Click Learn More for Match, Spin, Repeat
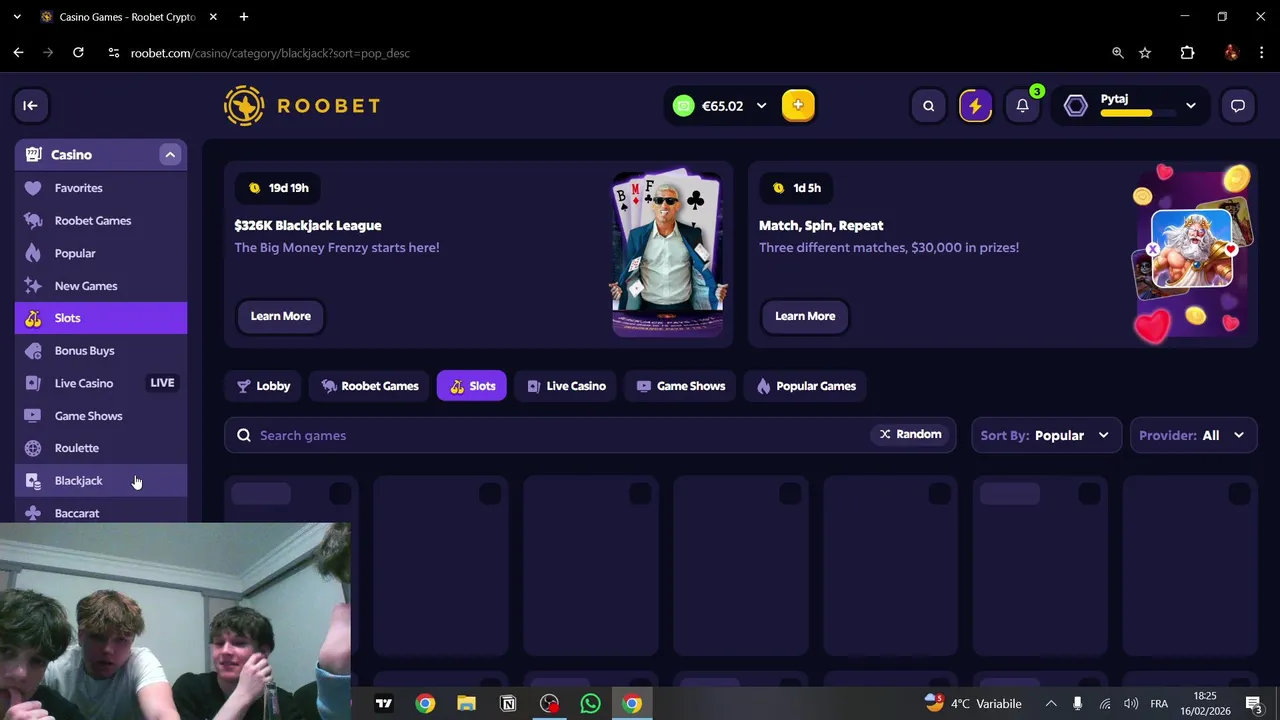Image resolution: width=1280 pixels, height=720 pixels. click(805, 316)
